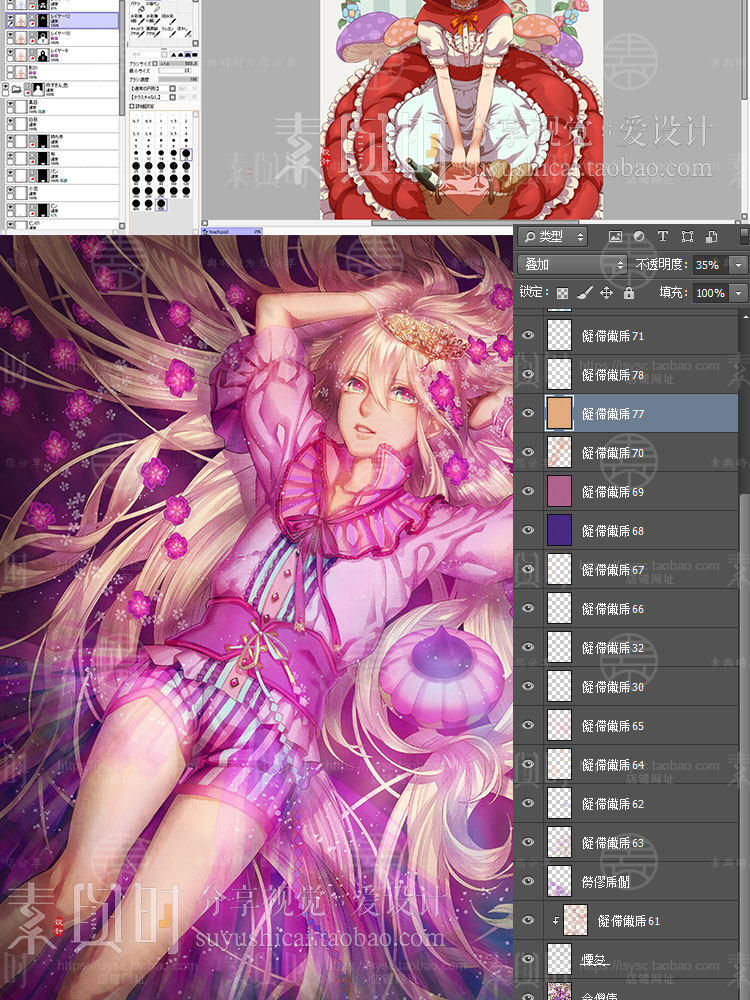Pick the brush size 10 preset dot

(136, 153)
